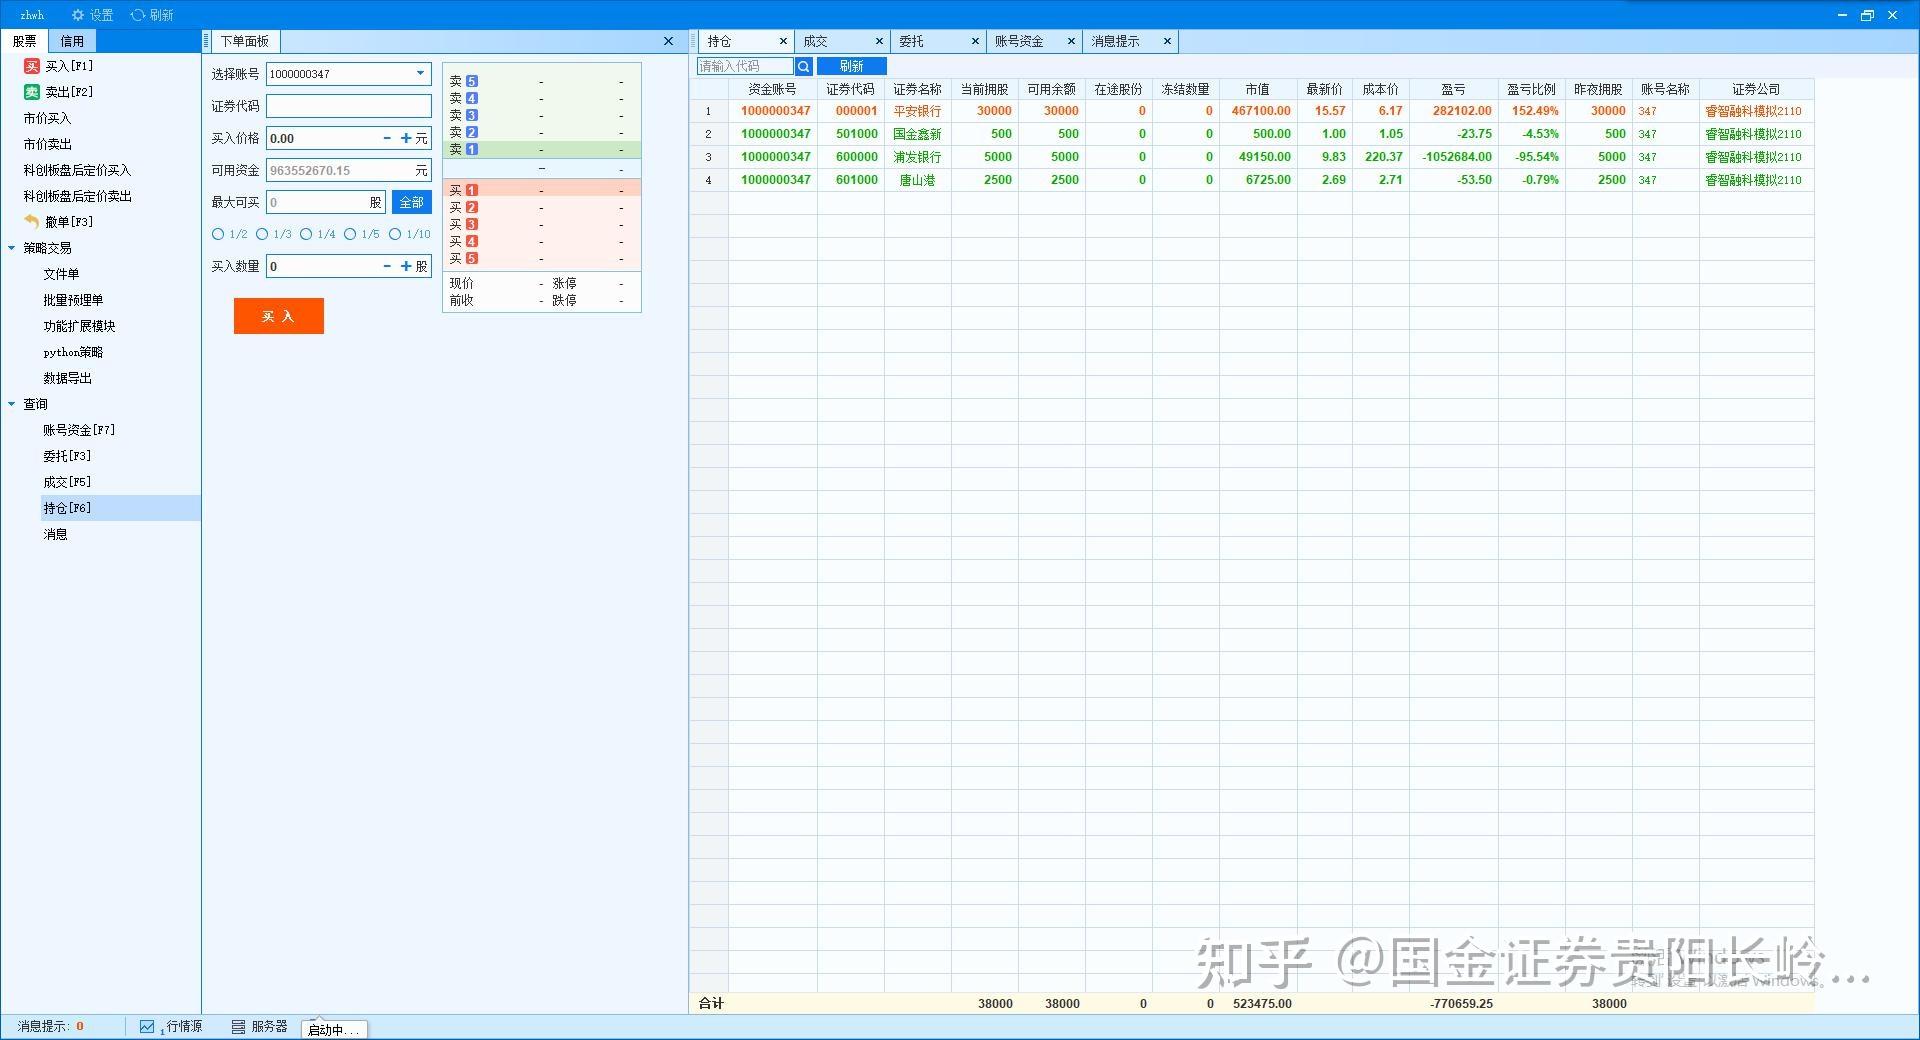
Task: Click the orange 买入 buy button
Action: 278,316
